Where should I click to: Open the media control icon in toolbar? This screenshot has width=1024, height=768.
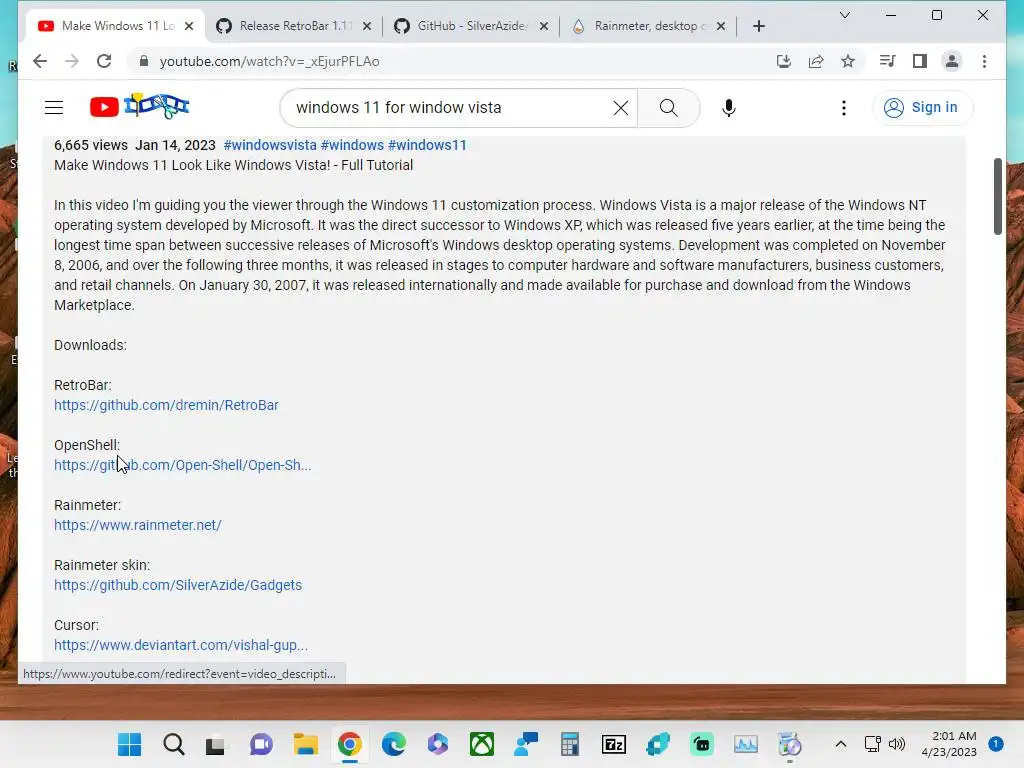(x=888, y=61)
